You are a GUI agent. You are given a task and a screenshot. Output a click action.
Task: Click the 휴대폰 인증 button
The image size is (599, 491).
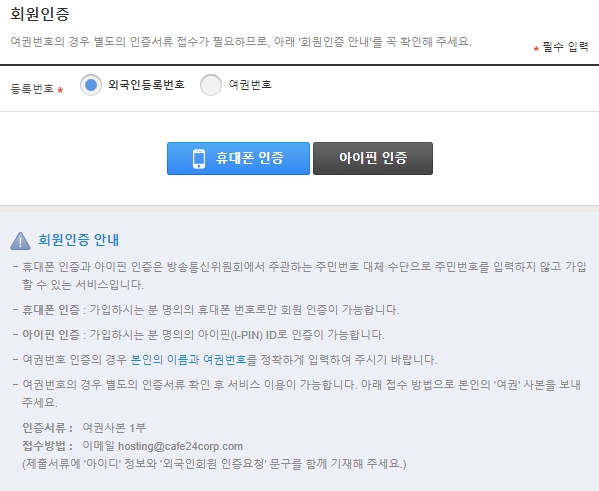(x=238, y=158)
